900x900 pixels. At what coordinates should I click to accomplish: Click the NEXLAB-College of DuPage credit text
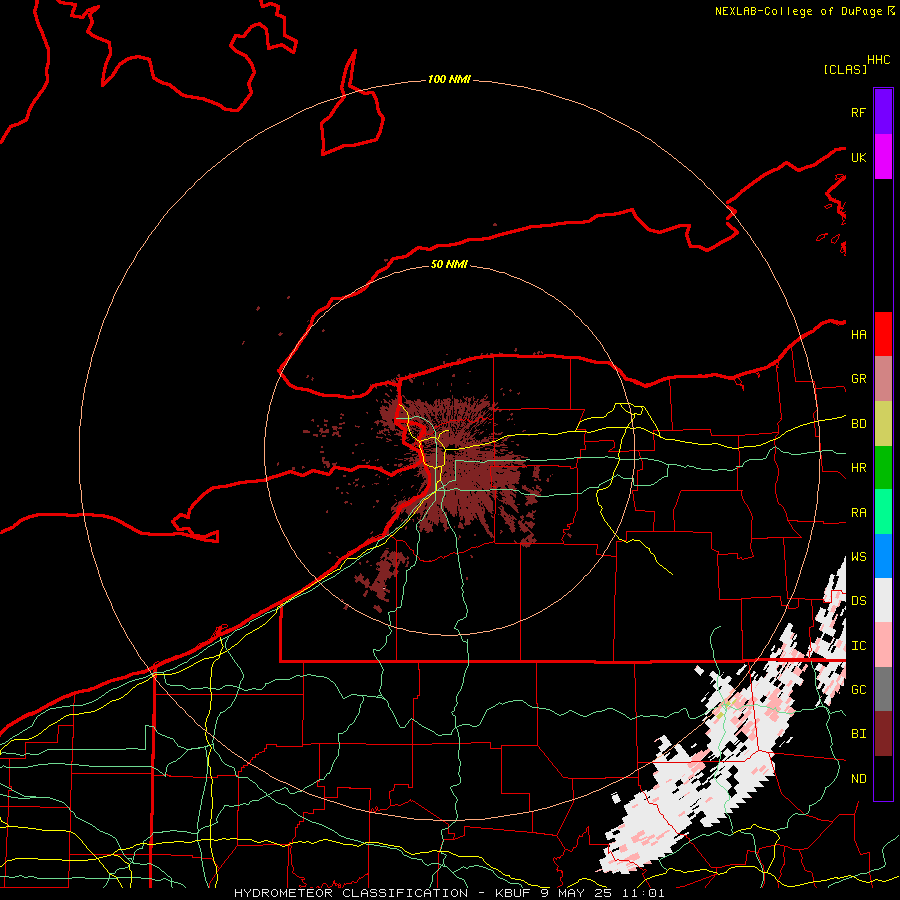tap(798, 11)
